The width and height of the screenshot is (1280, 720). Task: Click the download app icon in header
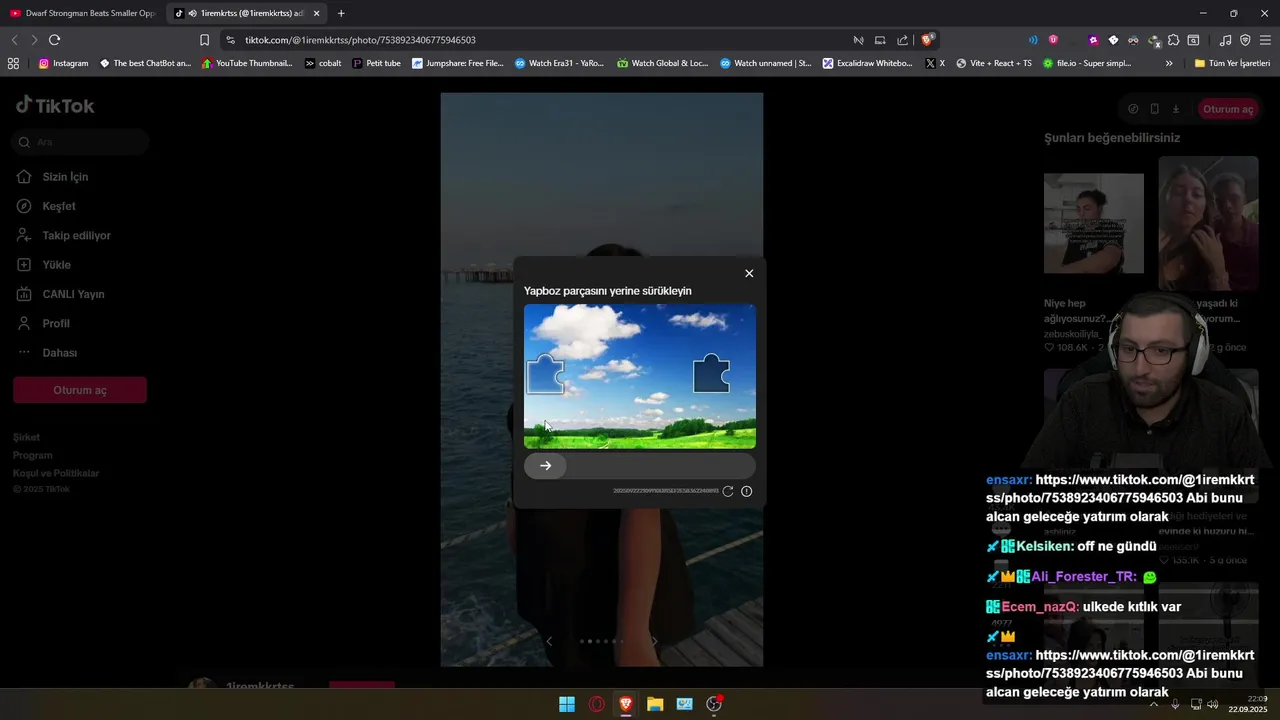(1176, 109)
